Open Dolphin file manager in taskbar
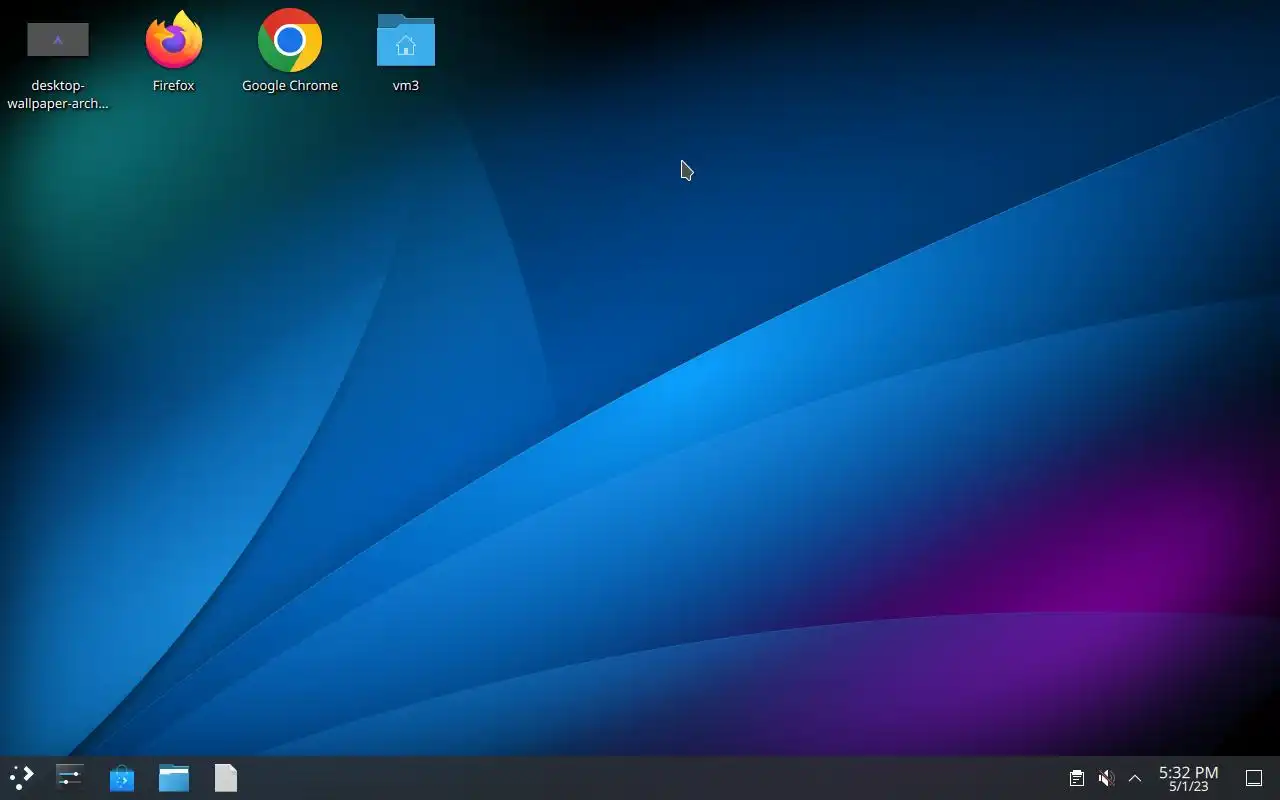Image resolution: width=1280 pixels, height=800 pixels. 174,778
